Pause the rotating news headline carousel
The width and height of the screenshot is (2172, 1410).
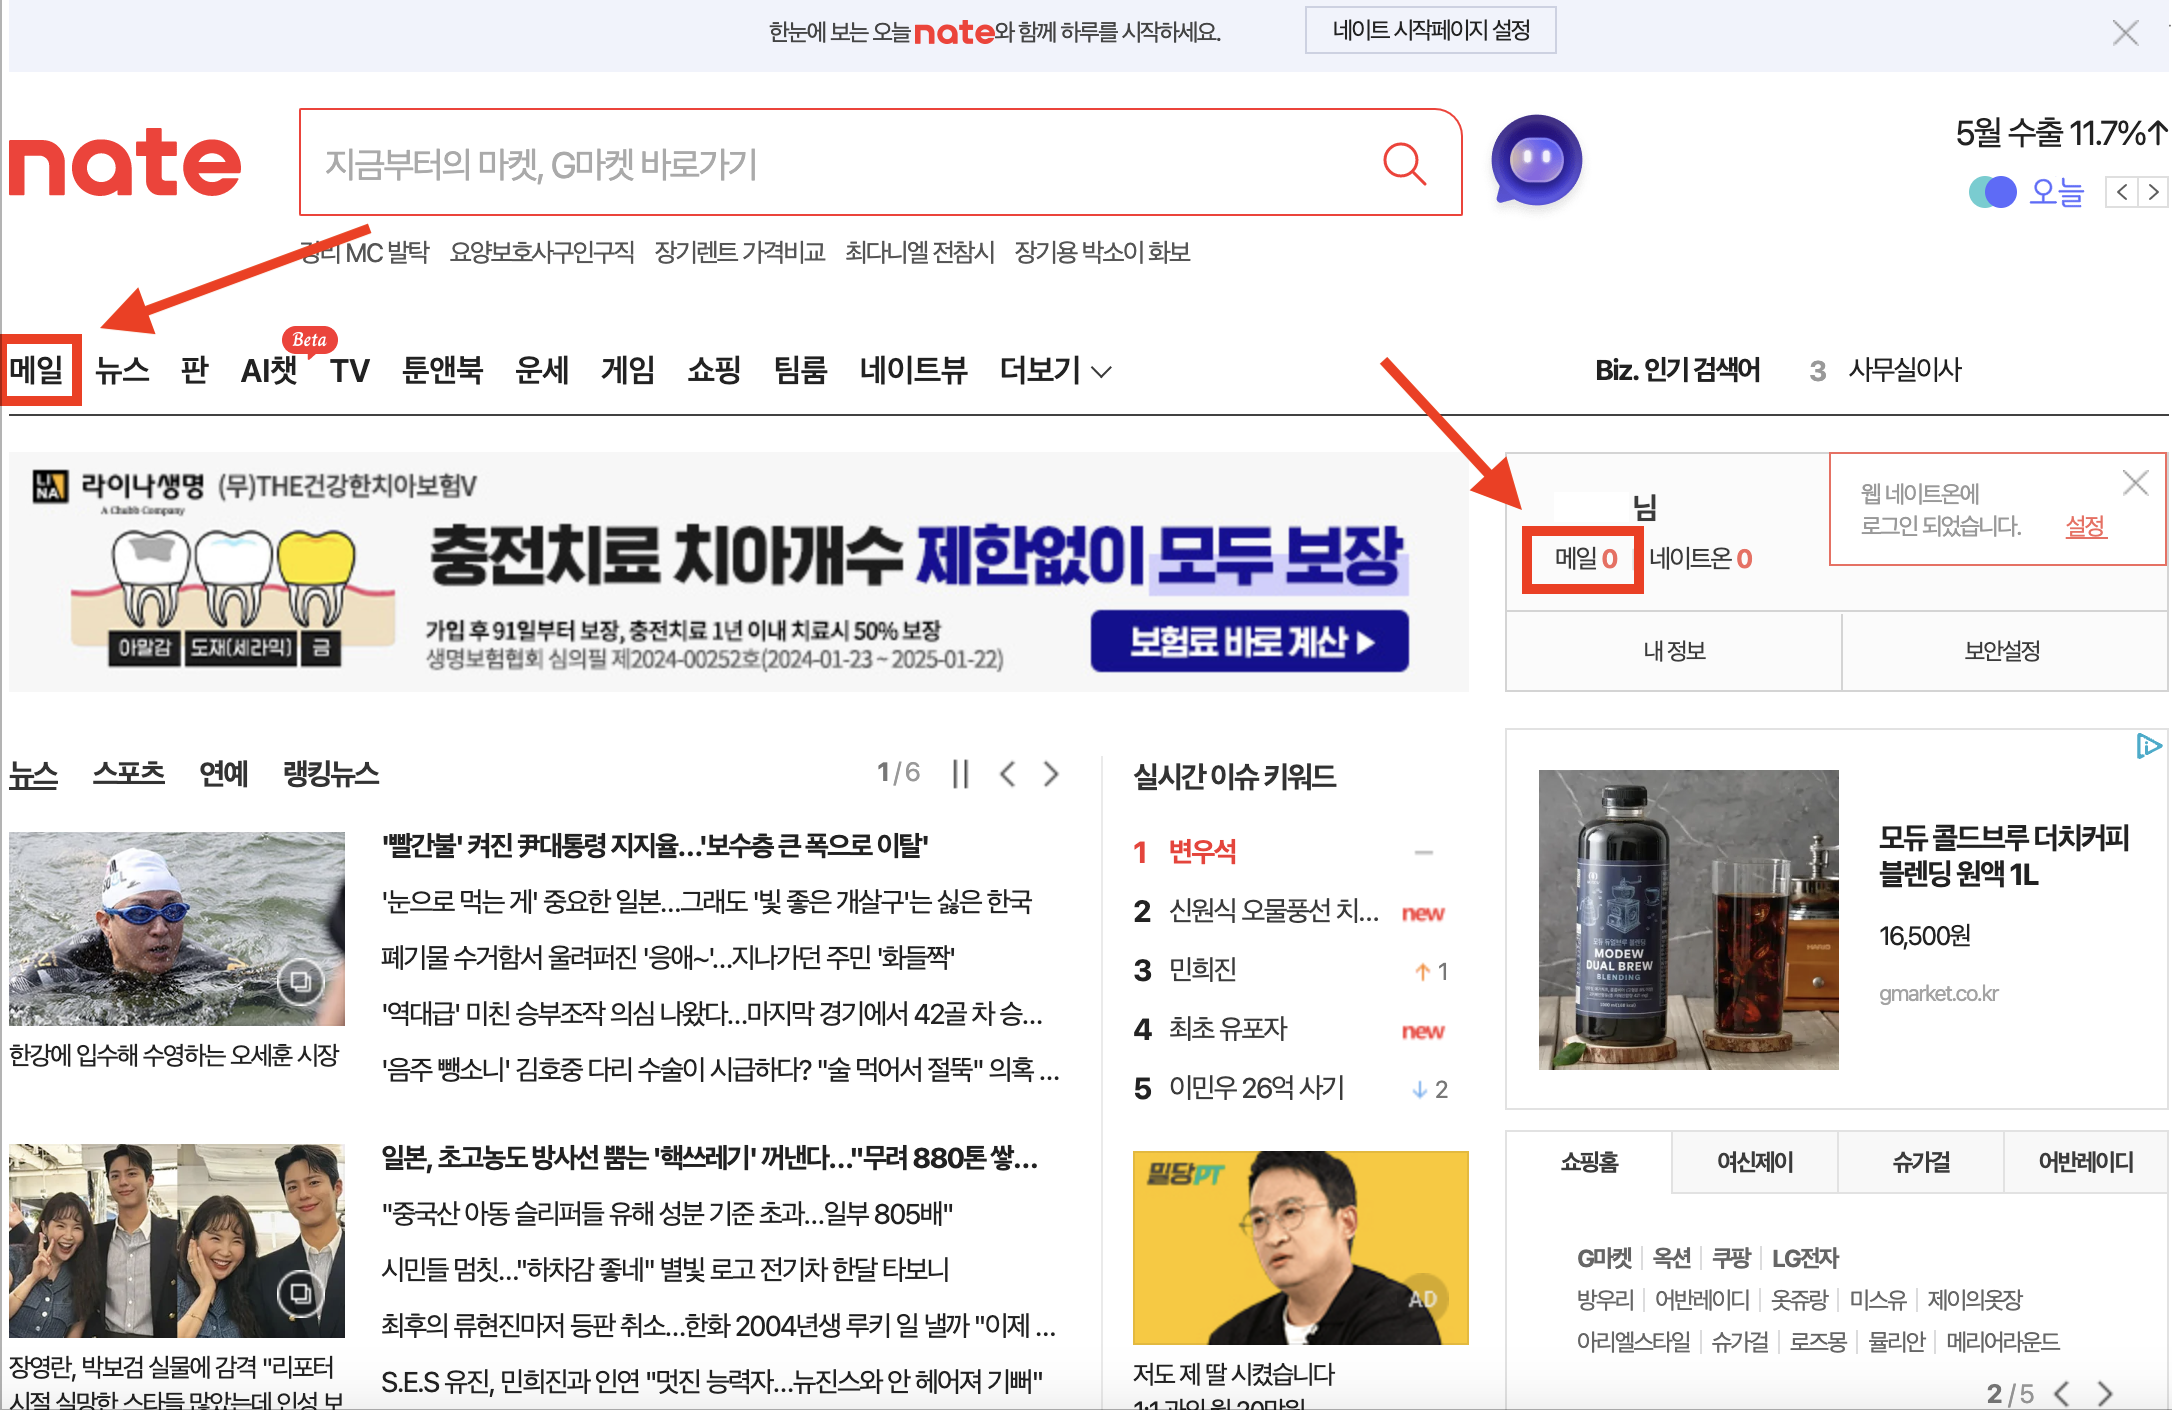(x=960, y=773)
